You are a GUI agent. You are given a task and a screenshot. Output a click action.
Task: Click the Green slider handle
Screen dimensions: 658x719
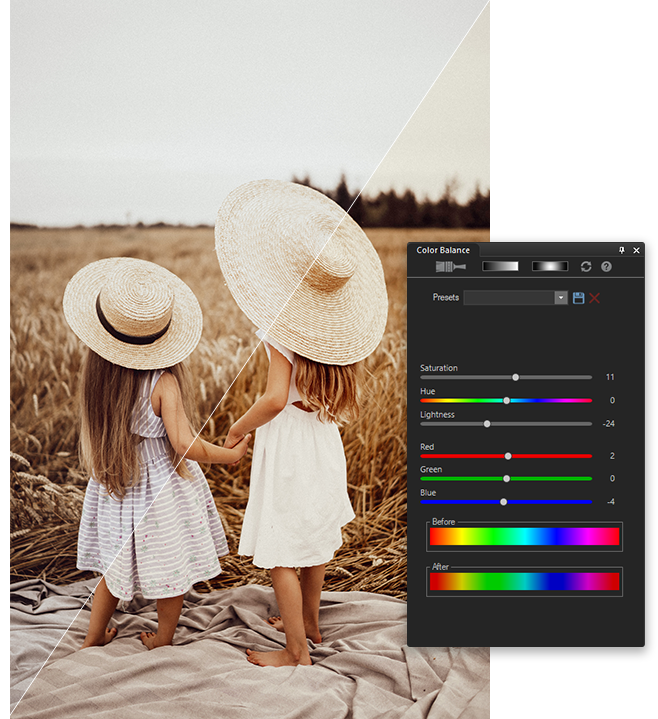[x=507, y=479]
